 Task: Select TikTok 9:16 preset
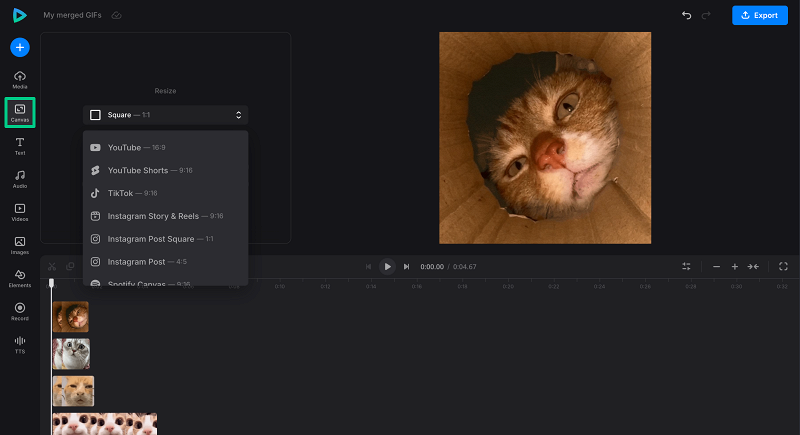165,193
